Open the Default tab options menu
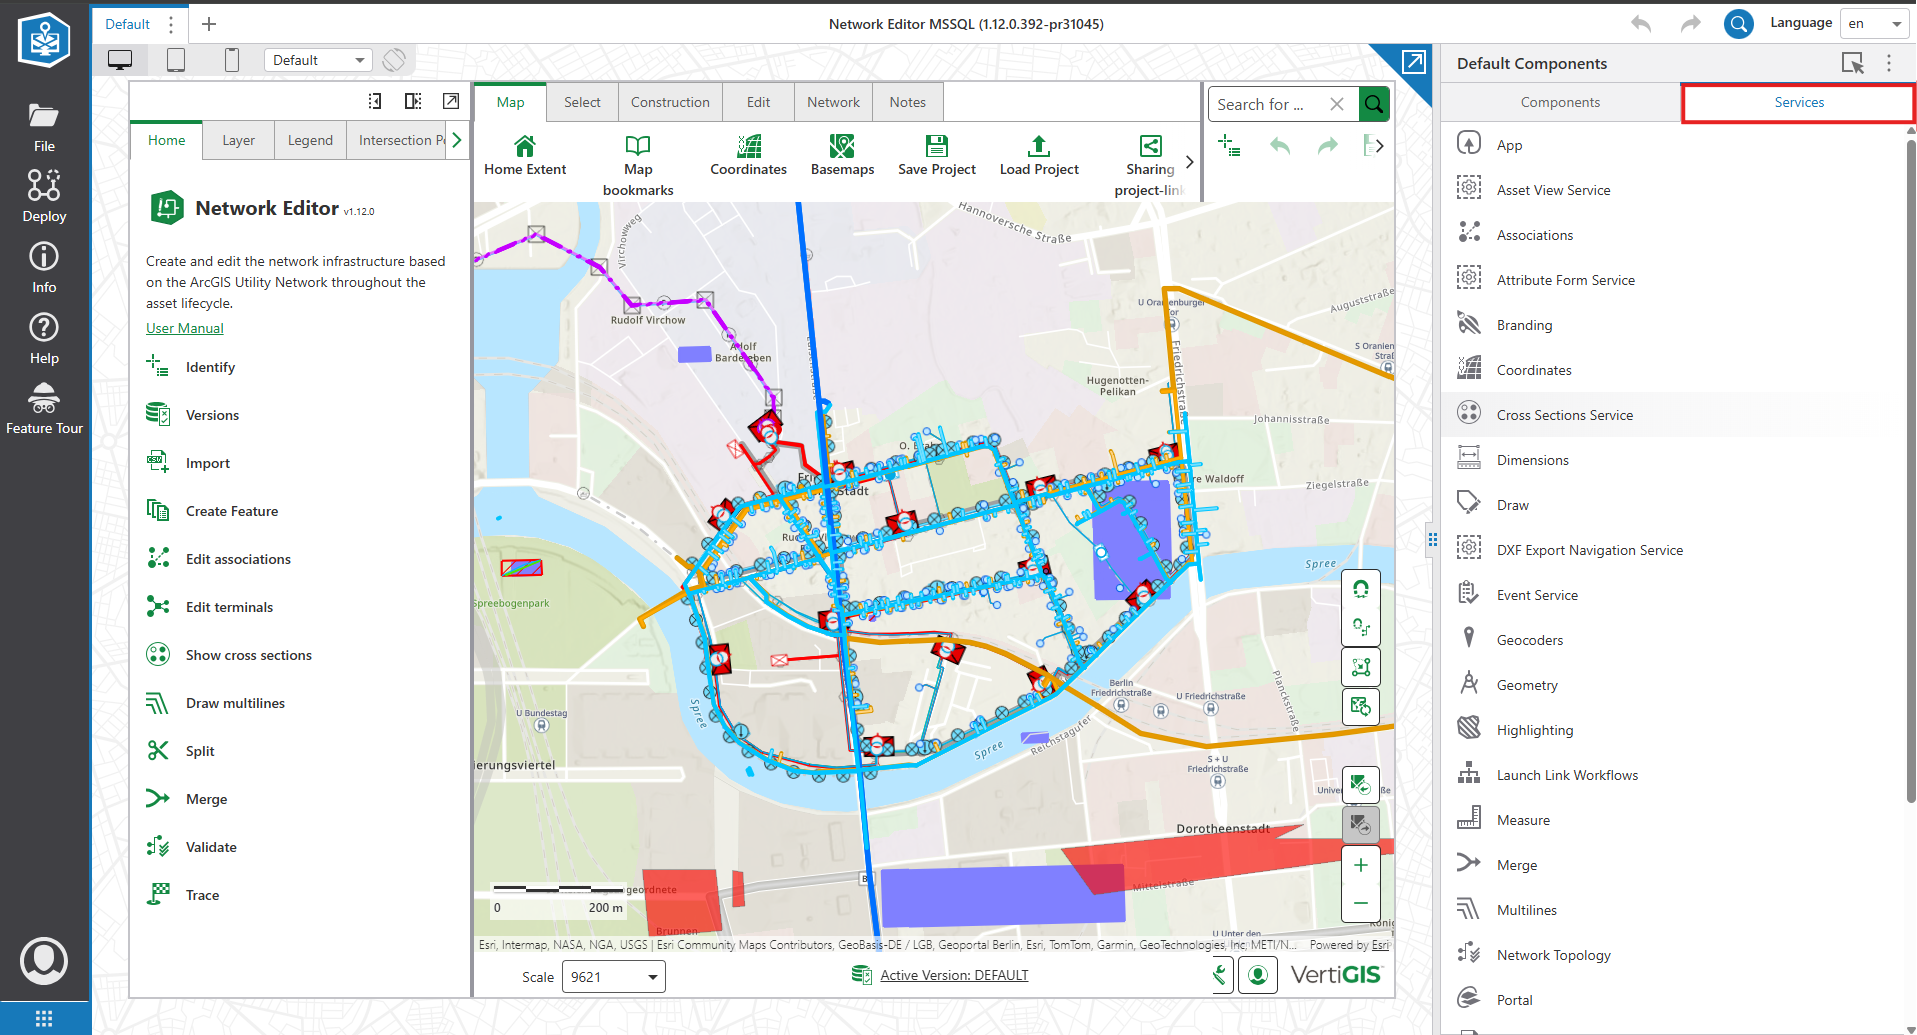Screen dimensions: 1917x1035 click(x=171, y=24)
